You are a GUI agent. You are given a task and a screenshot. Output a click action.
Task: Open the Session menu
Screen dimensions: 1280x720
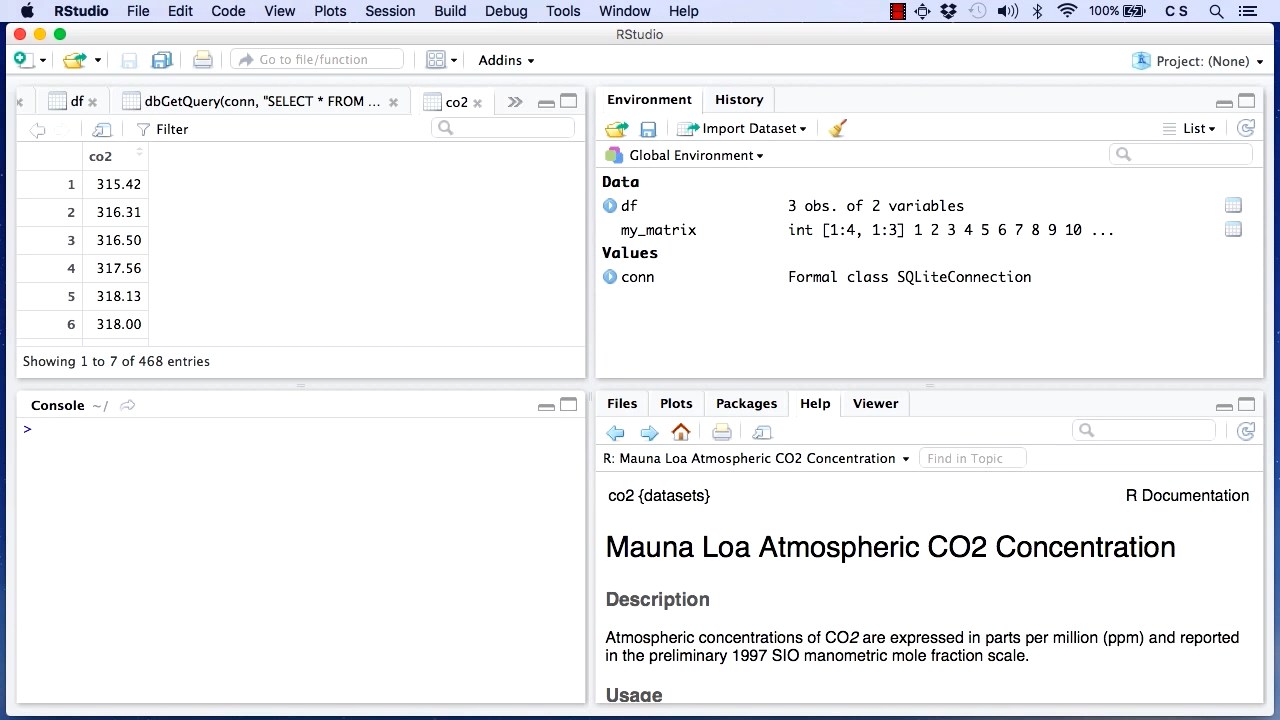coord(390,11)
